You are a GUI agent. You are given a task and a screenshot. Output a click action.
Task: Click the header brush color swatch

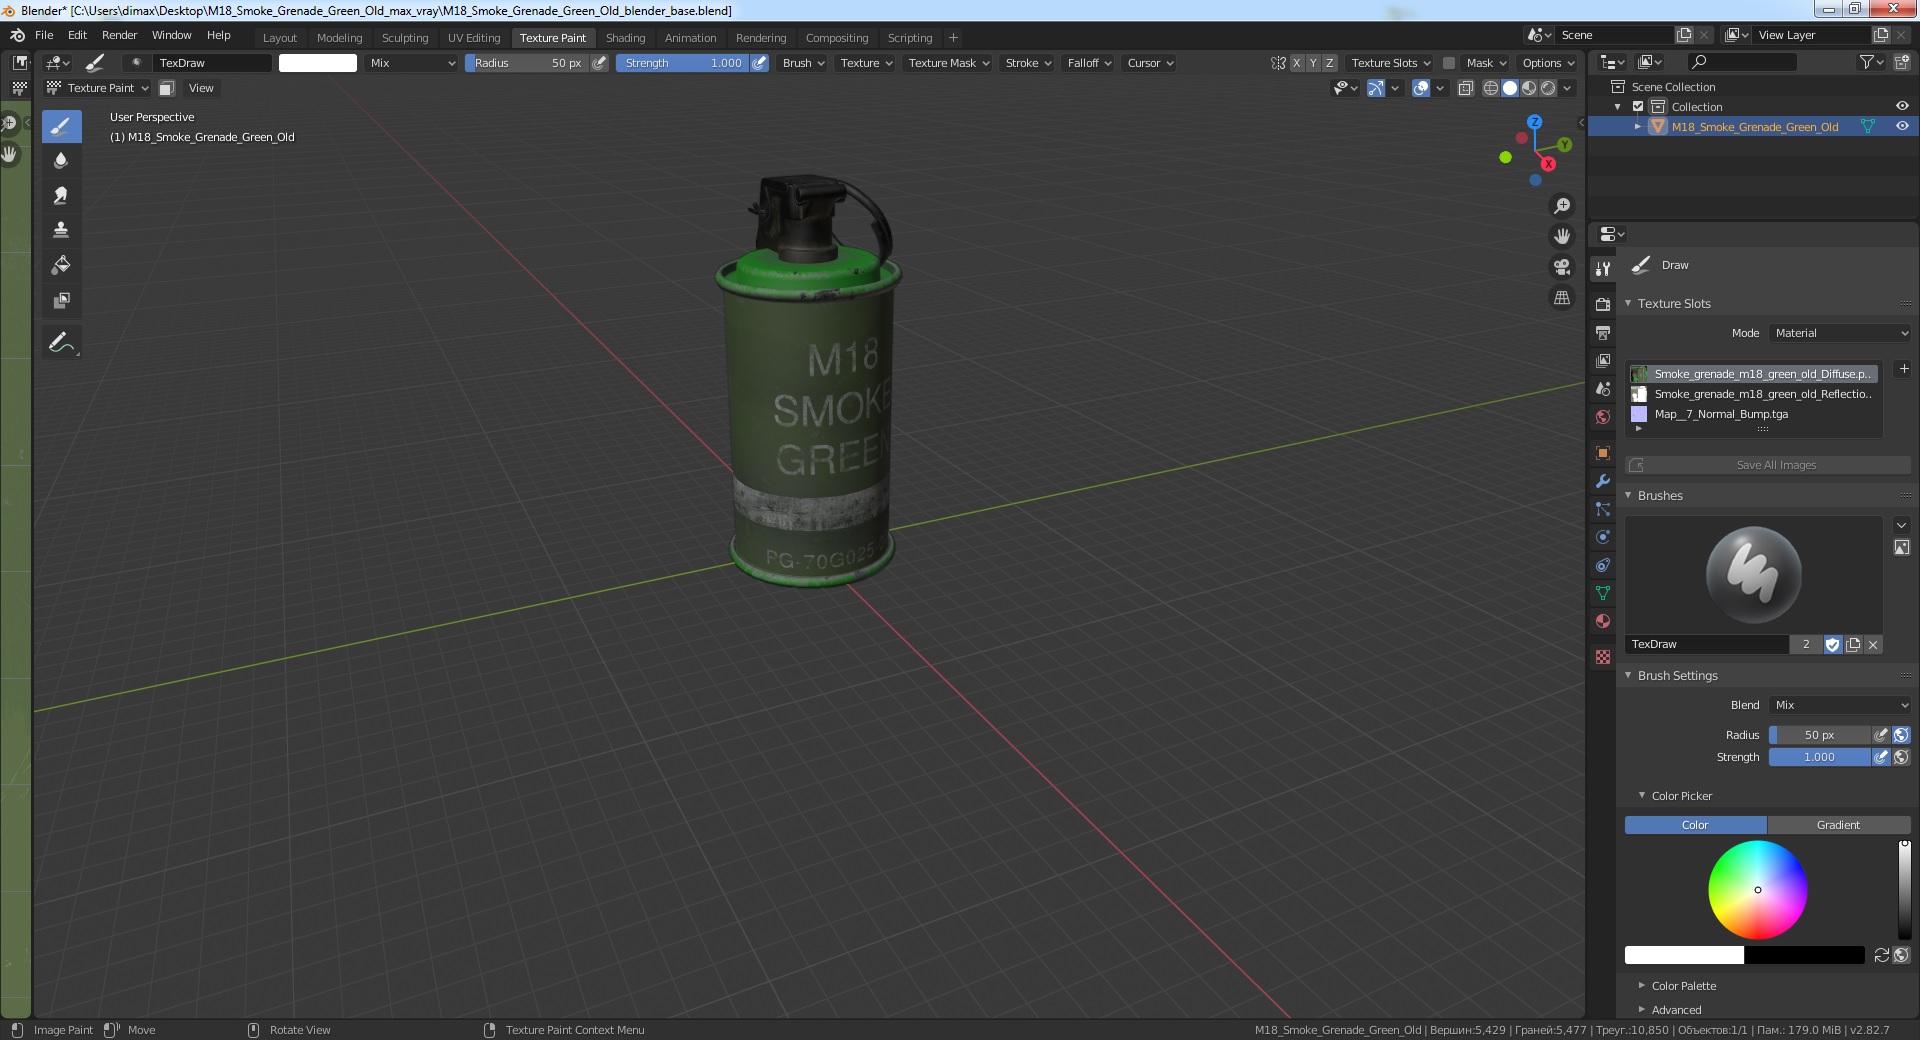coord(318,63)
